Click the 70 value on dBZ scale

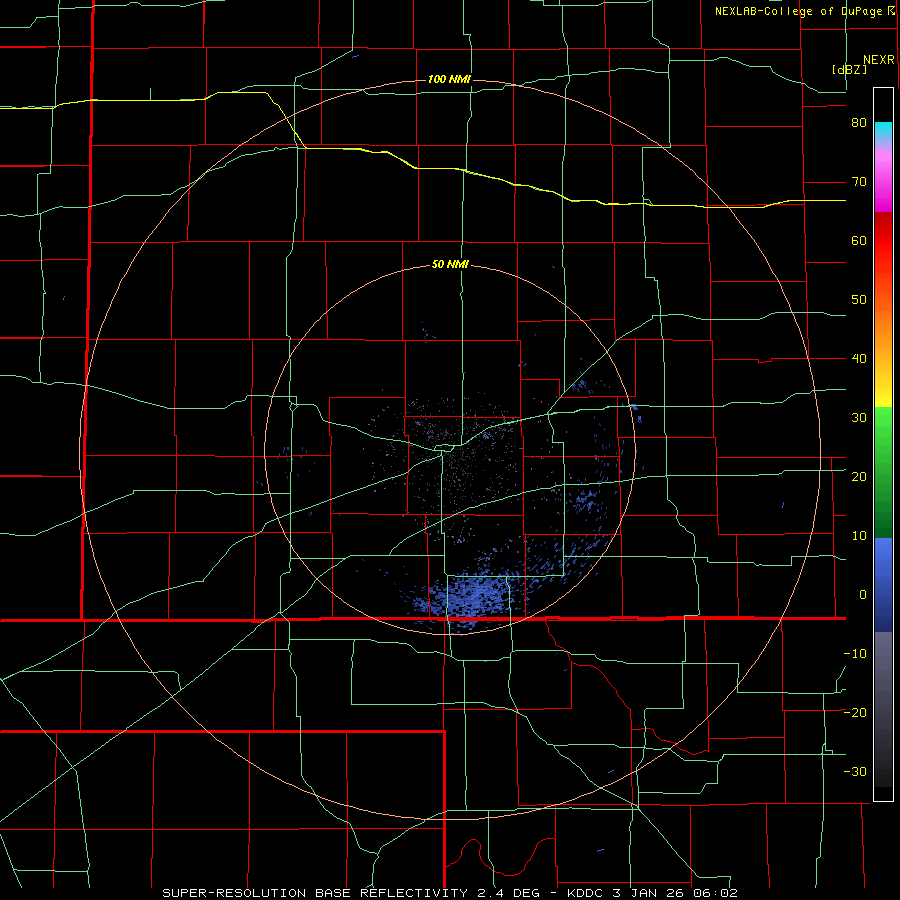click(x=859, y=182)
